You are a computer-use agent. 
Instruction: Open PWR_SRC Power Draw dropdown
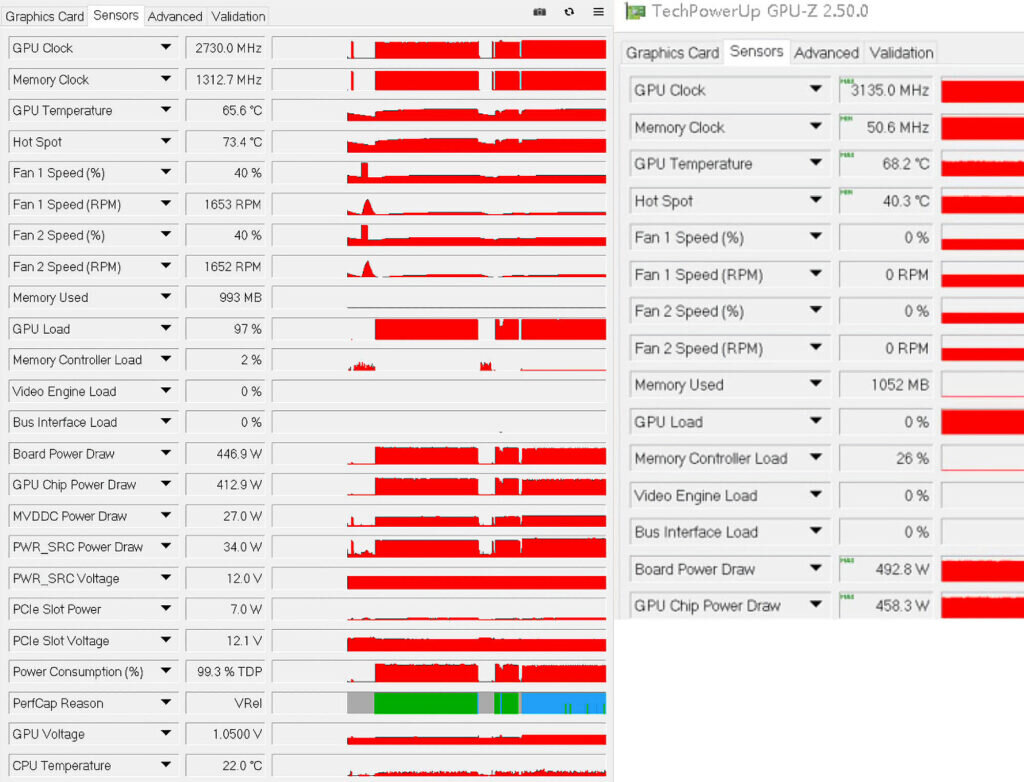click(166, 546)
